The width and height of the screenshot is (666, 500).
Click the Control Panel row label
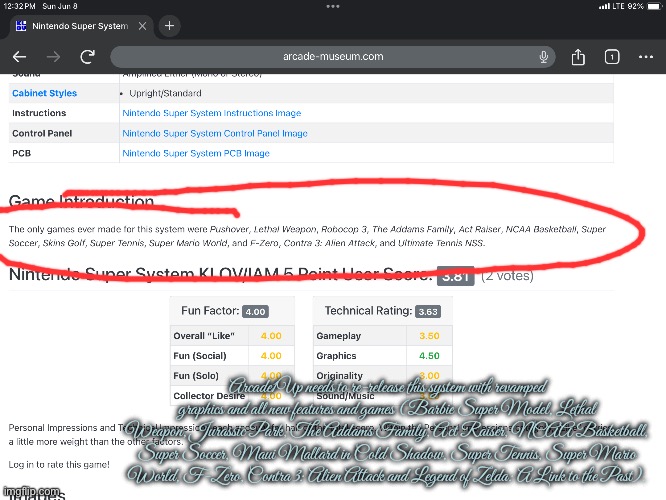coord(42,133)
